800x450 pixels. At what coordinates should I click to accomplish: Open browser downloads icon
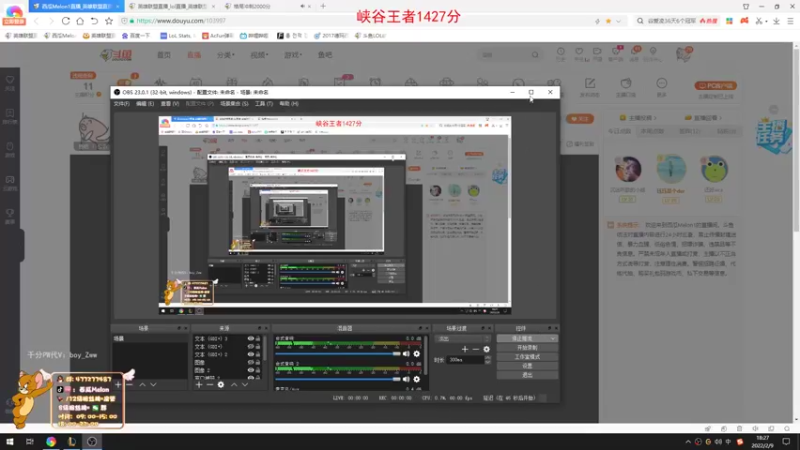coord(776,21)
